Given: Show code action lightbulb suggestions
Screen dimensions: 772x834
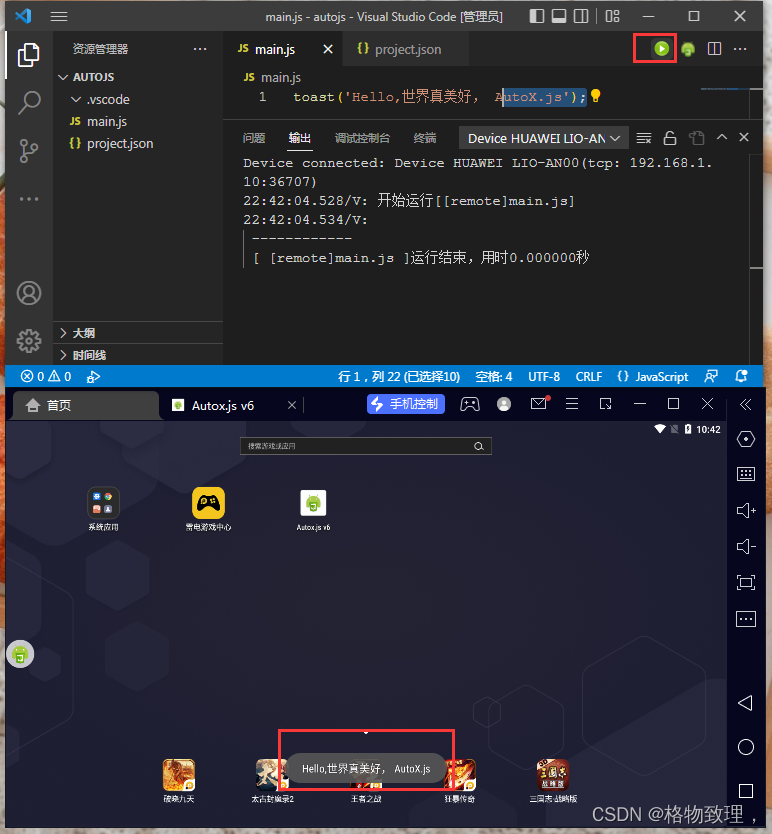Looking at the screenshot, I should click(596, 96).
